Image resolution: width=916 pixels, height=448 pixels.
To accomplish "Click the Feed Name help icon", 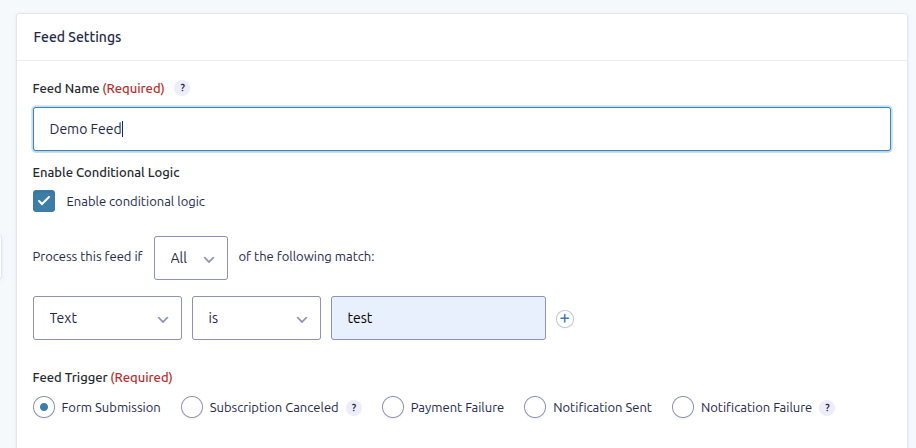I will coord(182,88).
